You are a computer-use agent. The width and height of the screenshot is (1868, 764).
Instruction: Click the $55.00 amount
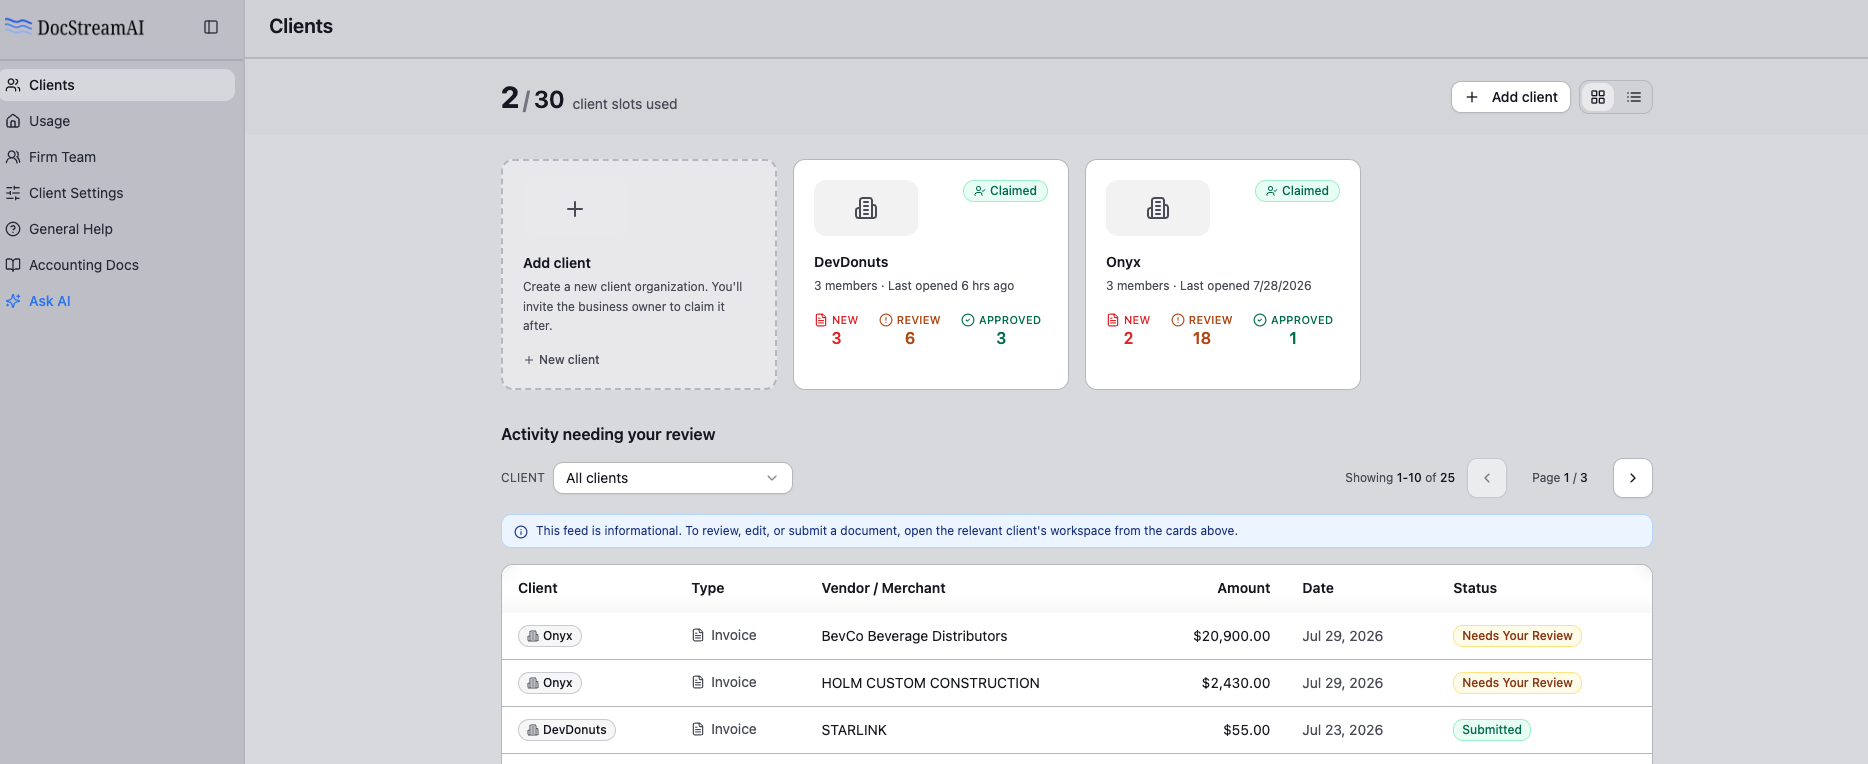(1246, 730)
